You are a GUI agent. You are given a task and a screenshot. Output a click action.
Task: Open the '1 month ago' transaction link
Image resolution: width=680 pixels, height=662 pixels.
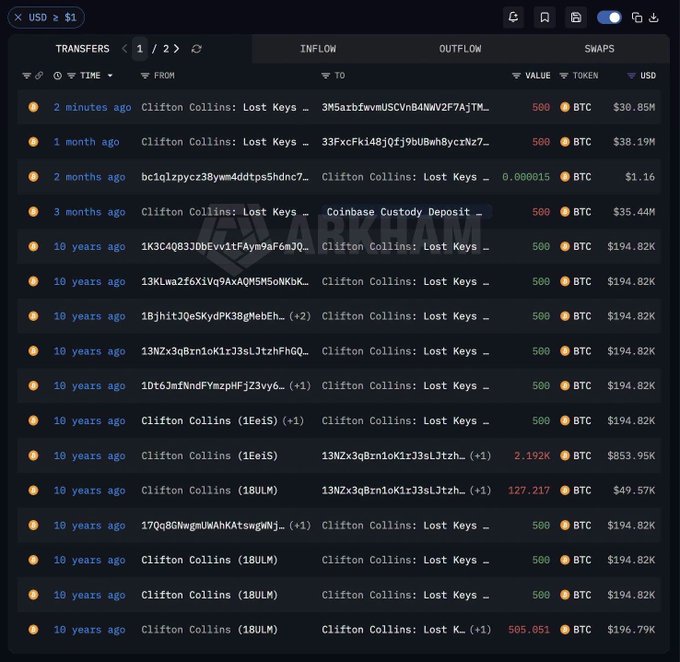[86, 142]
